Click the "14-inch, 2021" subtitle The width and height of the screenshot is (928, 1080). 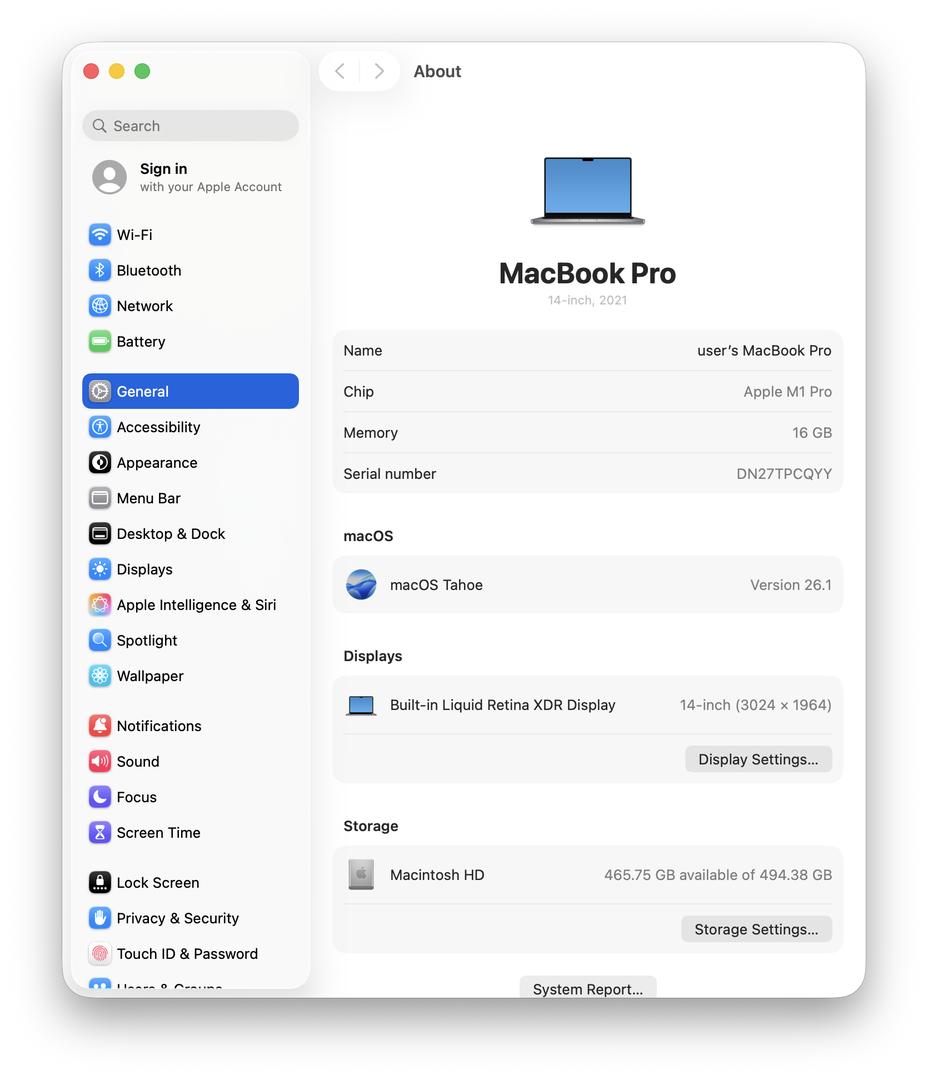588,300
